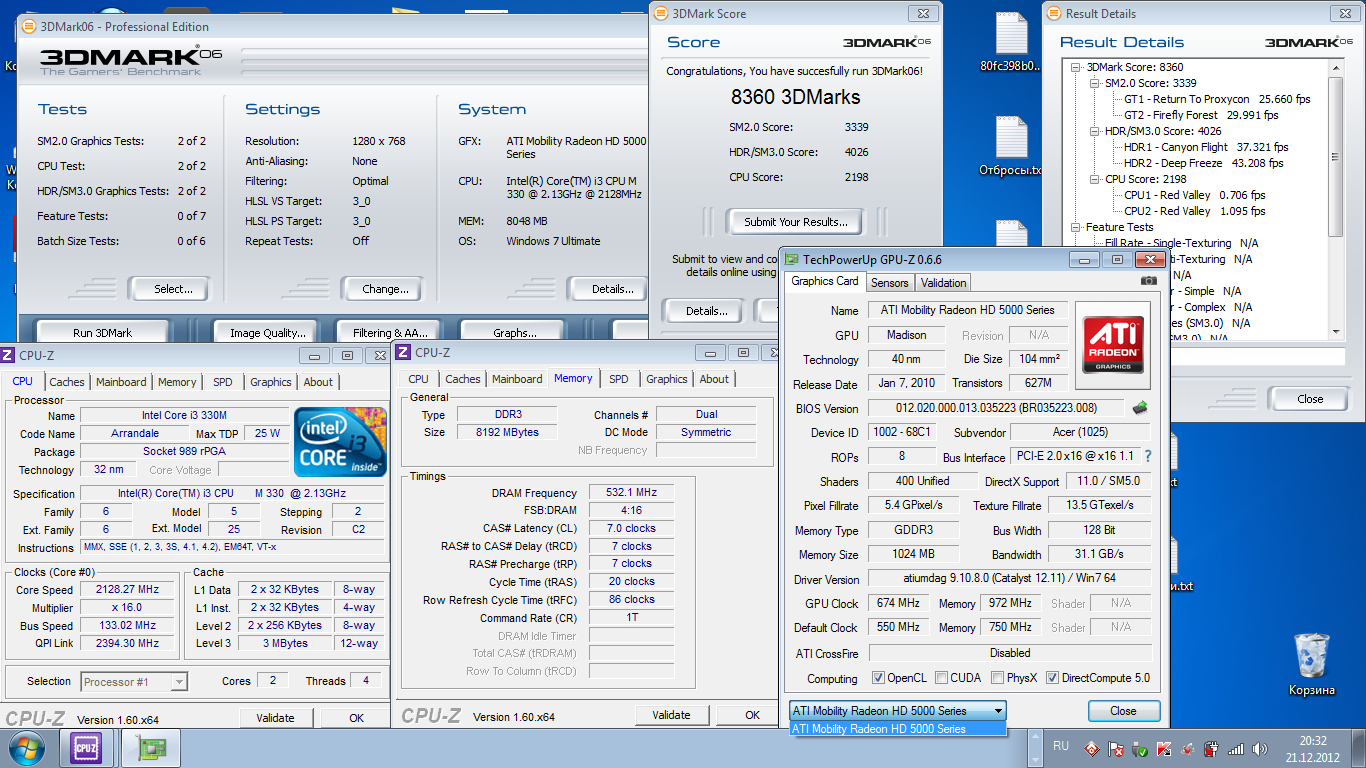Click the Action Center flag tray icon
Viewport: 1366px width, 768px height.
(x=1117, y=748)
